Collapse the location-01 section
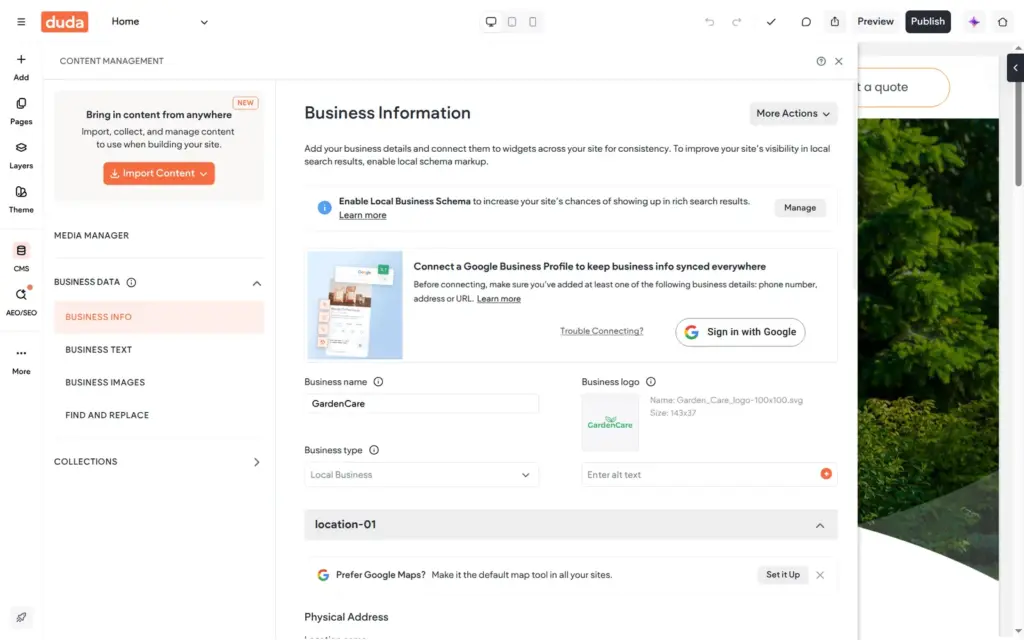This screenshot has width=1024, height=640. click(x=820, y=525)
